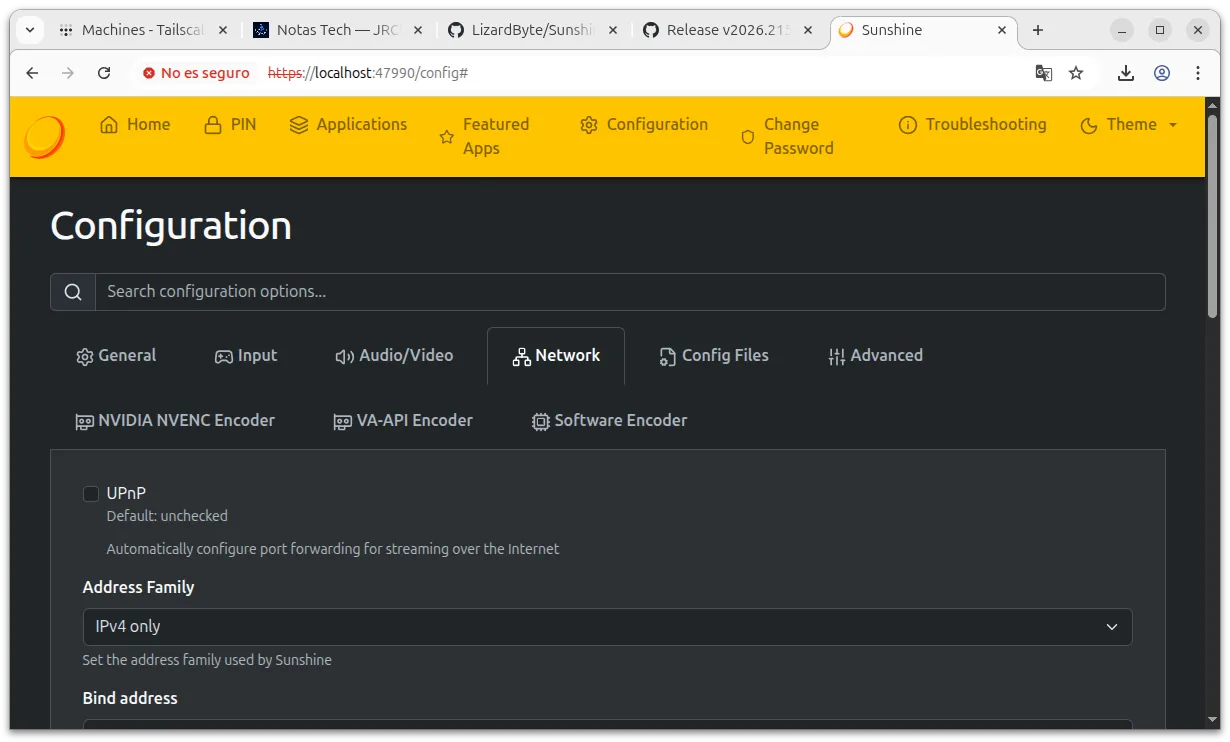Click the translate page icon
Viewport: 1230px width, 742px height.
[1043, 73]
